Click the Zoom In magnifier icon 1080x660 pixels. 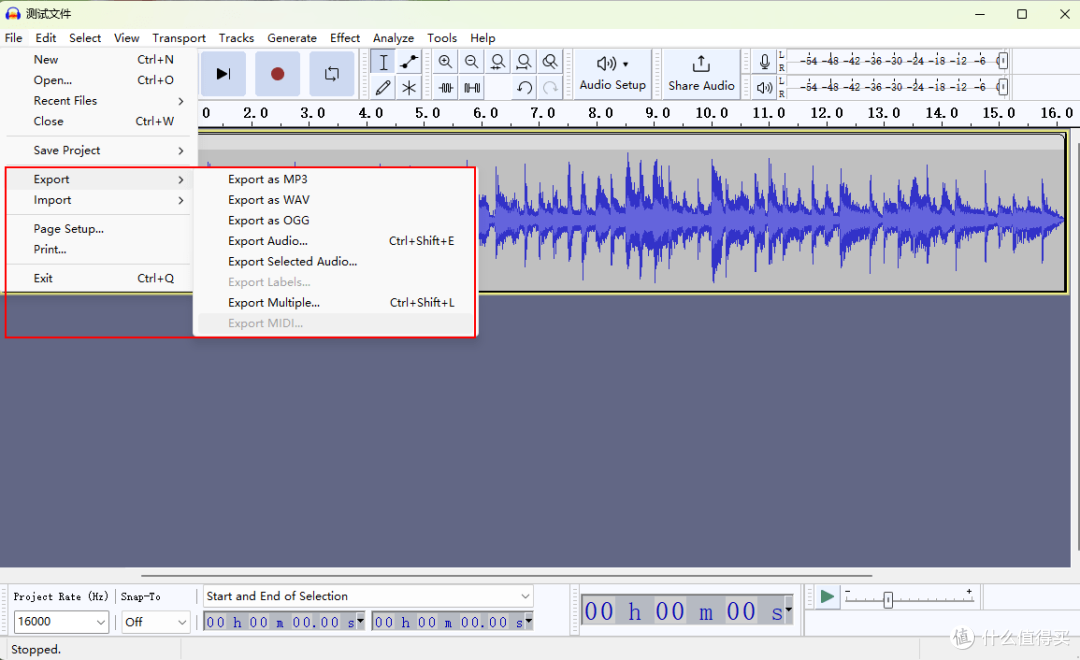446,62
